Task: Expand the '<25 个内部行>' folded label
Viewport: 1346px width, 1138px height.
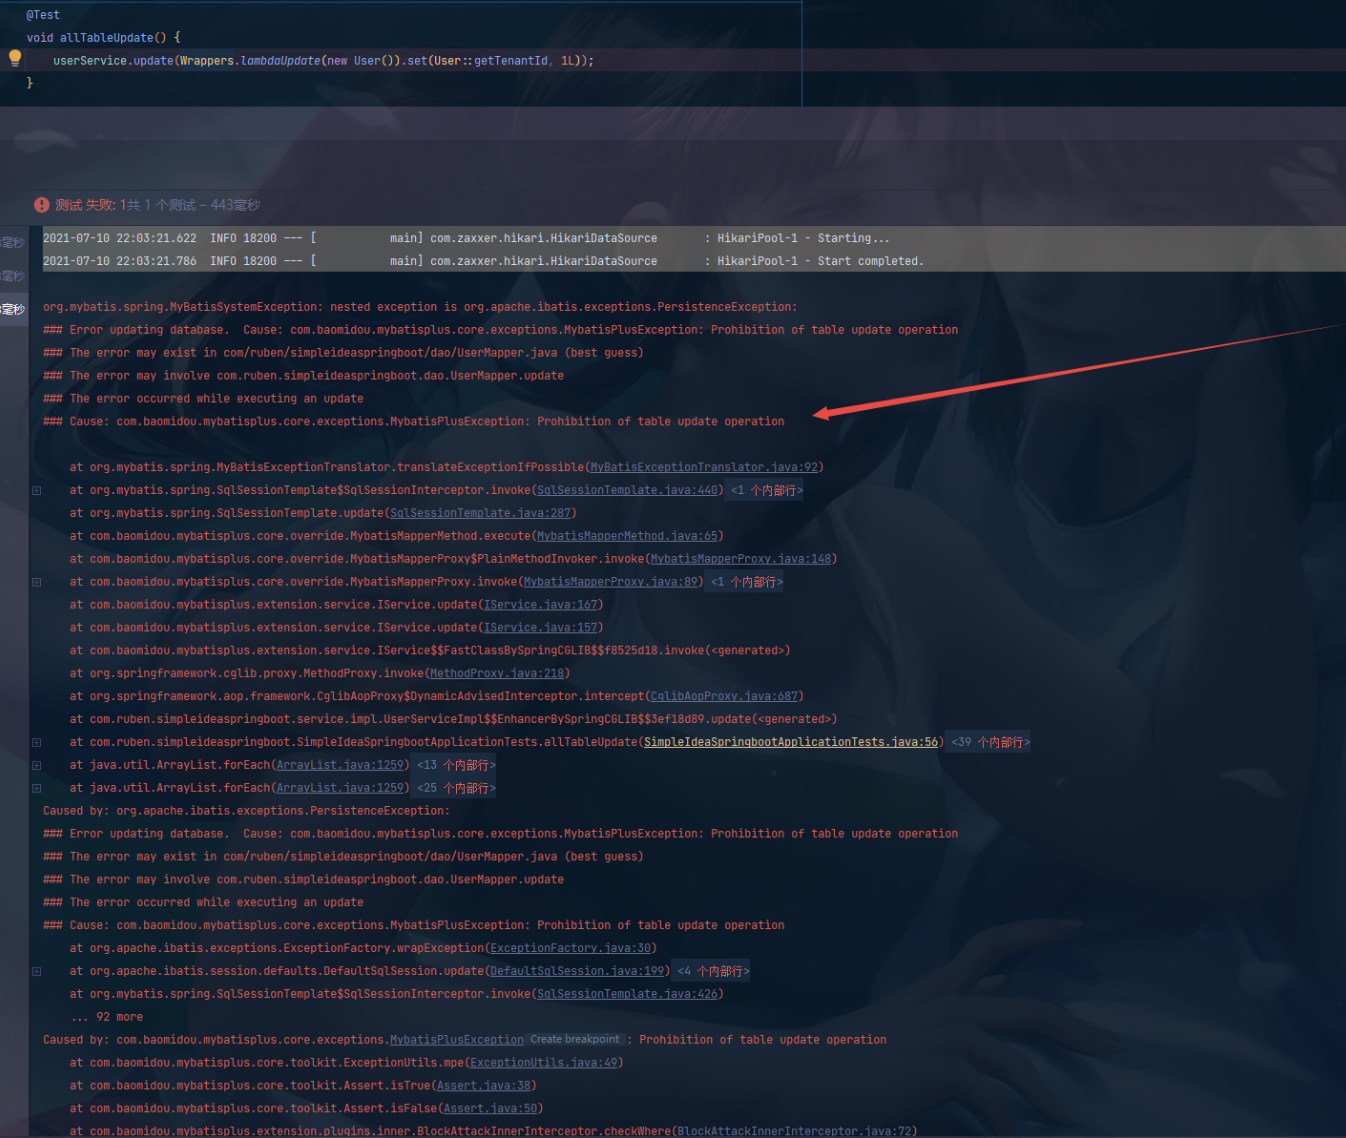Action: [x=455, y=788]
